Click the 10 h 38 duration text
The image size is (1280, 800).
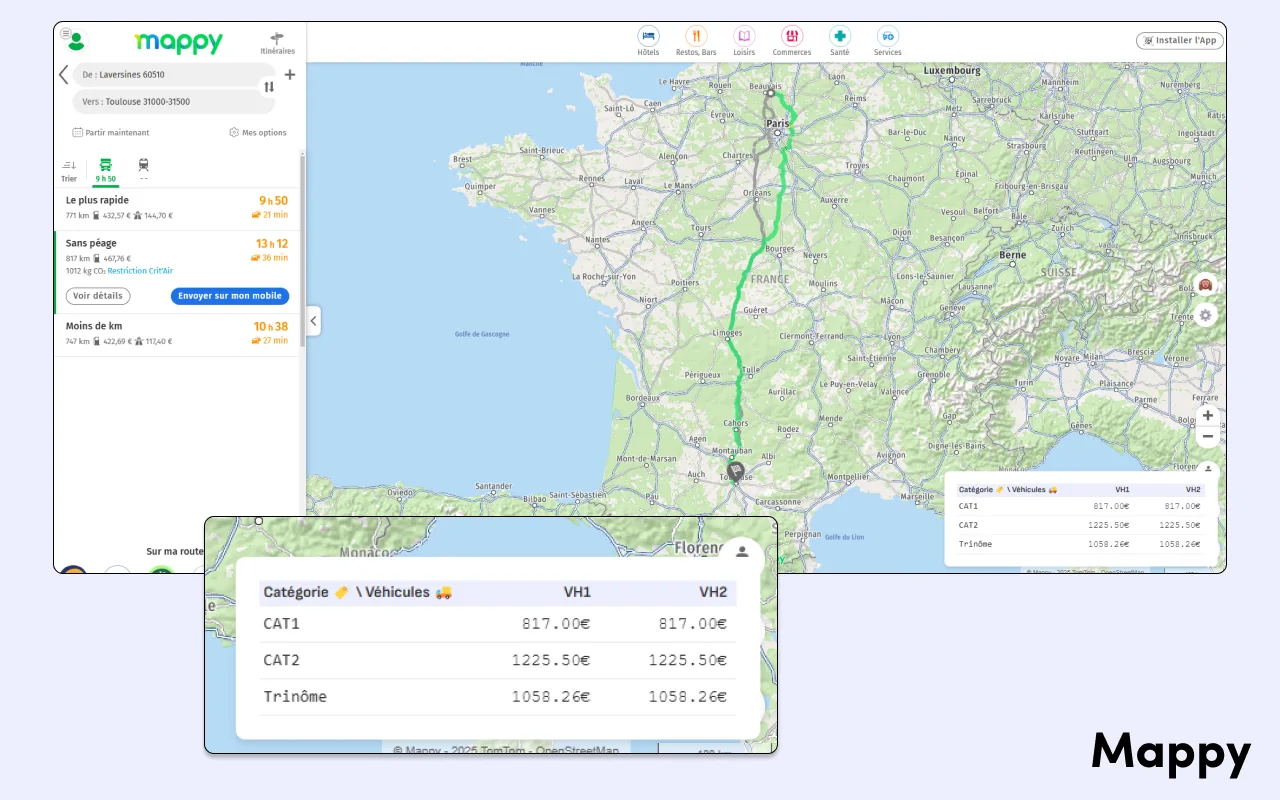271,327
